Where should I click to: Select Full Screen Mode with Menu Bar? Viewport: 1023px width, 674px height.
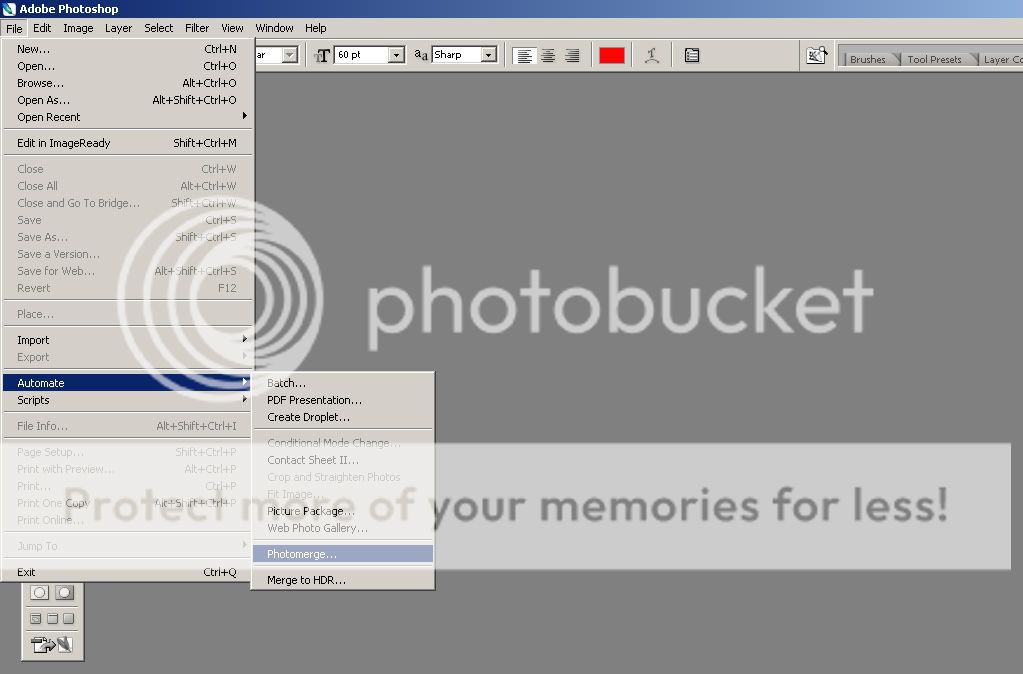tap(52, 619)
